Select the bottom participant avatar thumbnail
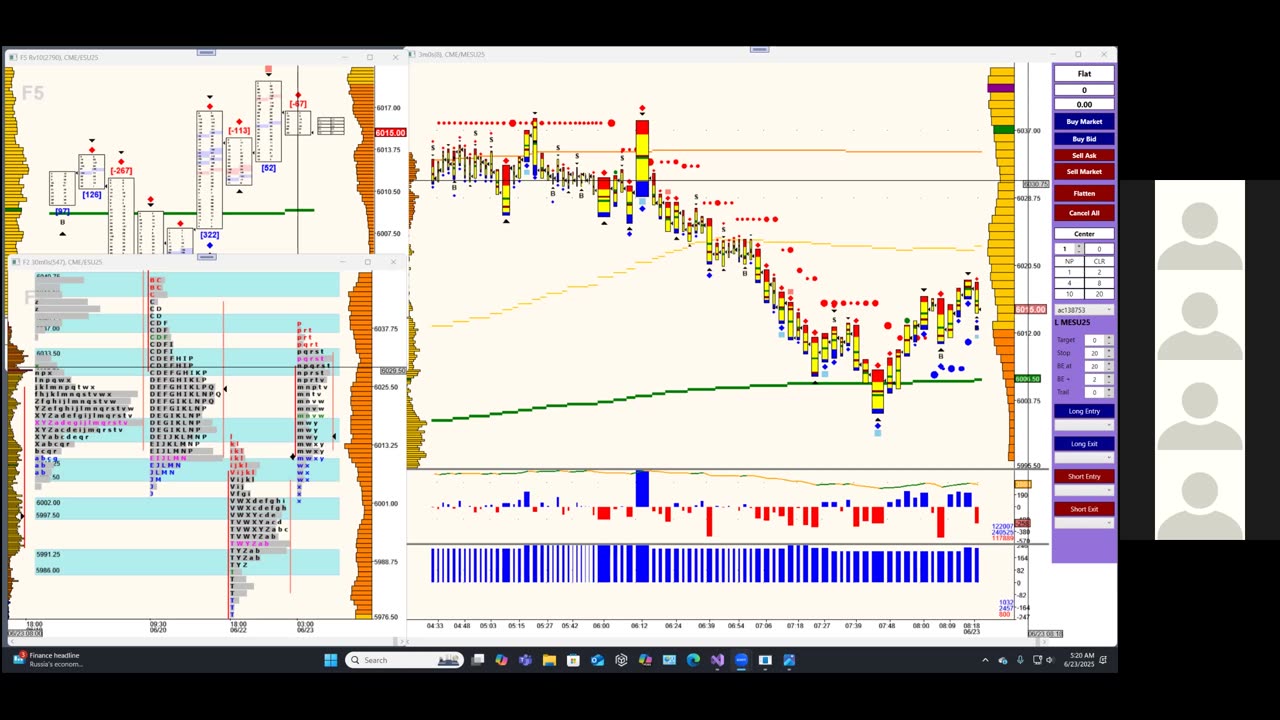The width and height of the screenshot is (1280, 720). 1200,505
